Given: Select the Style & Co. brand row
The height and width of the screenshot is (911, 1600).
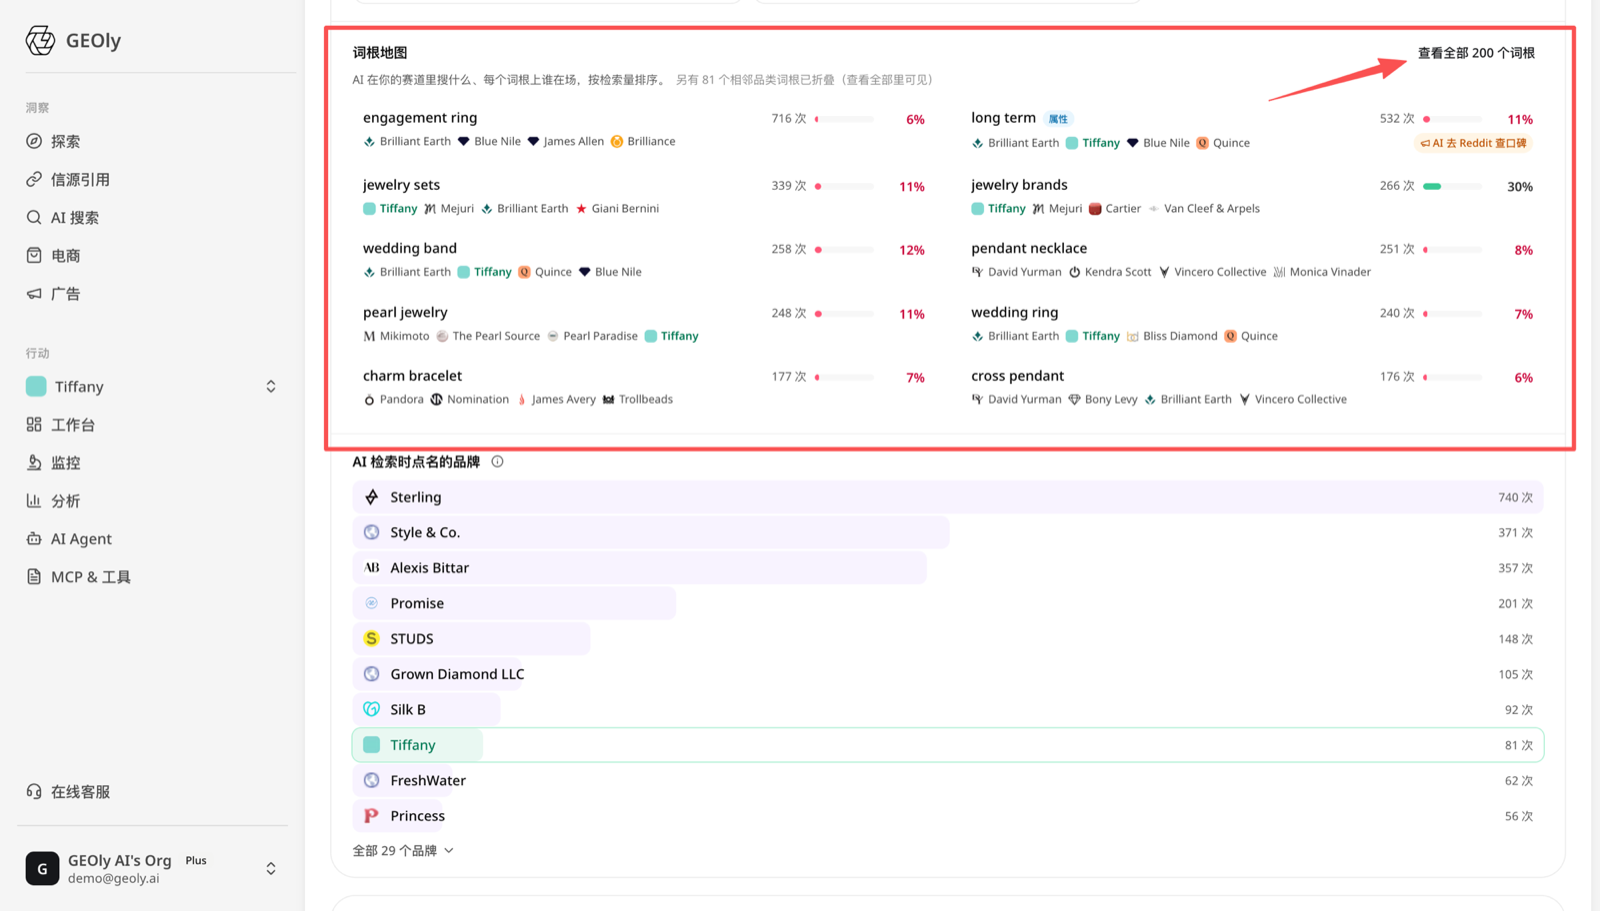Looking at the screenshot, I should point(947,533).
